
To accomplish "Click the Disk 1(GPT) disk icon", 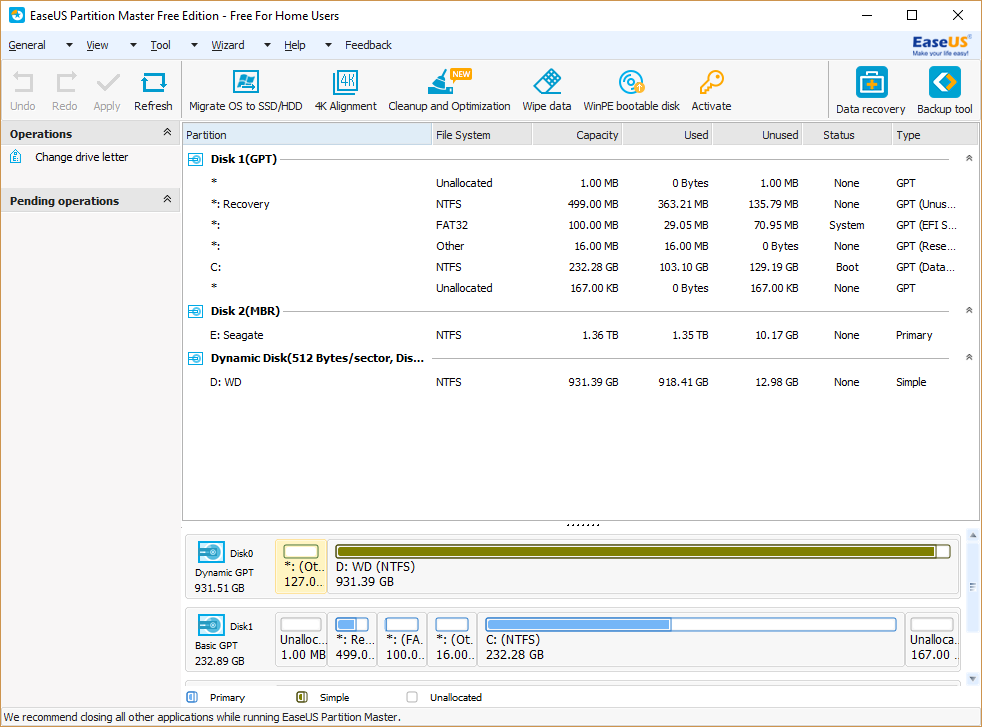I will coord(195,160).
